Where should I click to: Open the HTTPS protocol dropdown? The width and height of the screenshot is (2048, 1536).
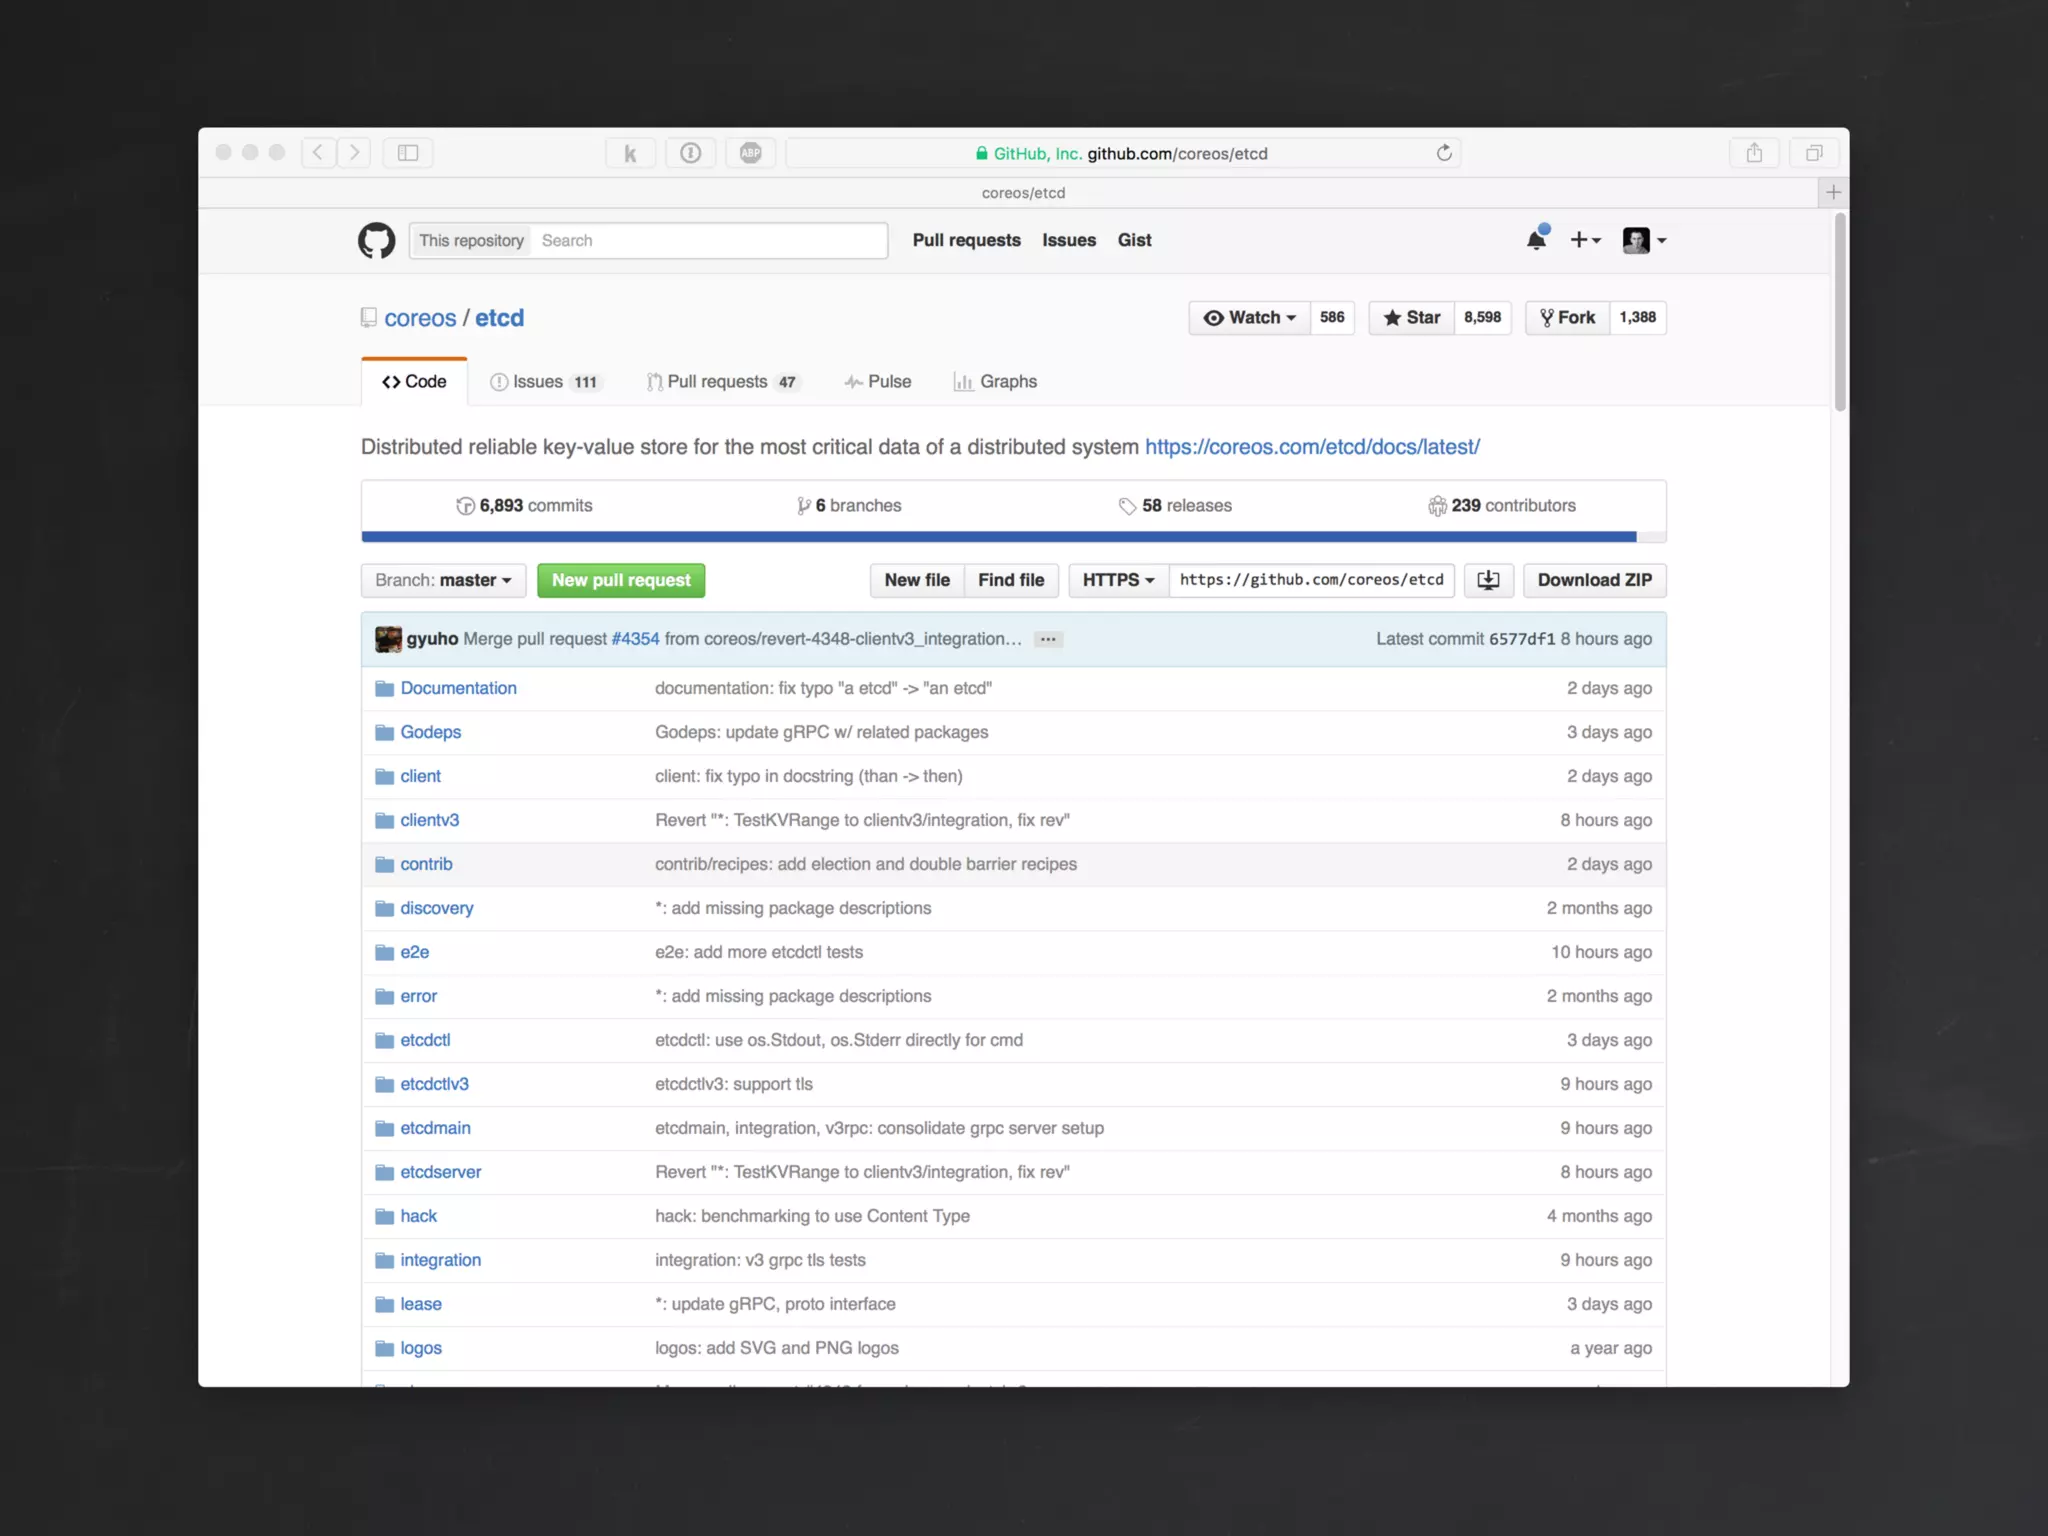click(1118, 580)
